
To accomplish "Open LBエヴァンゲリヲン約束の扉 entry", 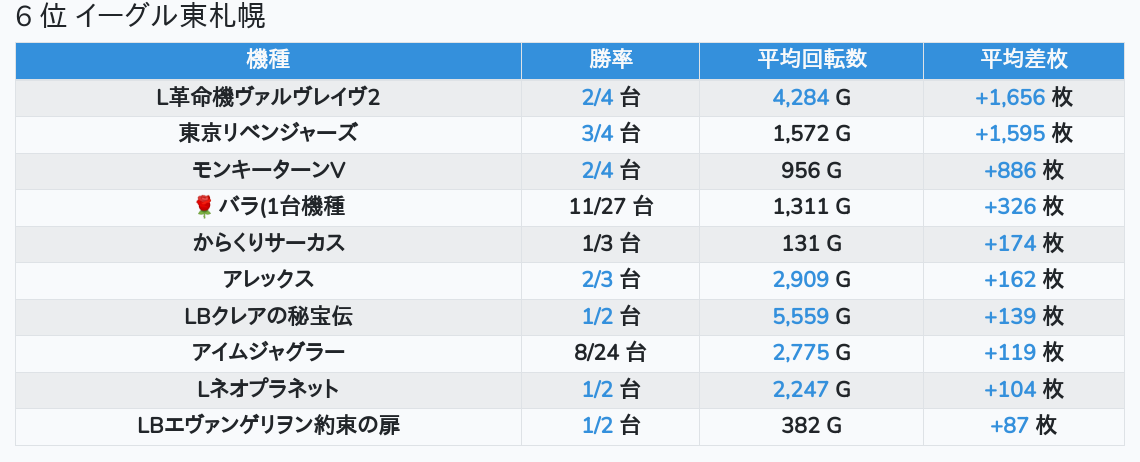I will (x=268, y=425).
